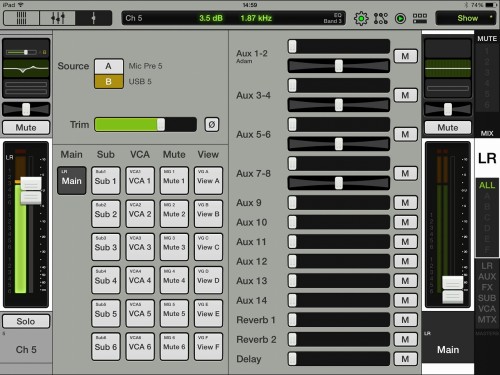Add channel to View C group
The width and height of the screenshot is (500, 375).
pyautogui.click(x=208, y=247)
